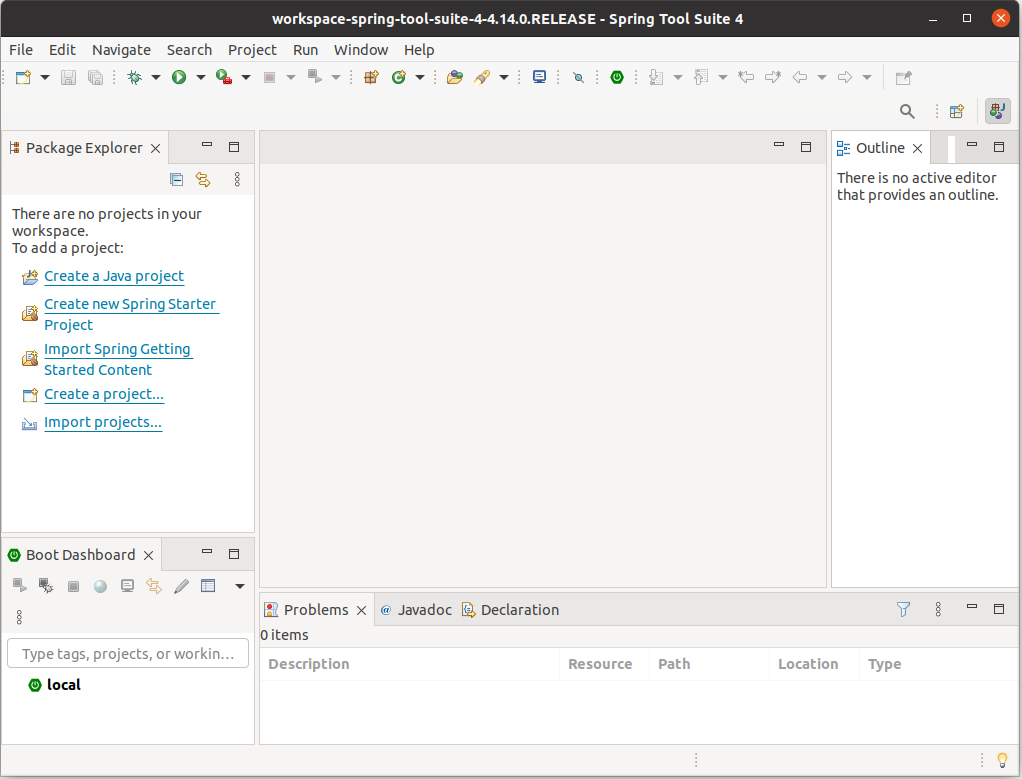This screenshot has height=779, width=1022.
Task: Open dropdown next to Back navigation arrow
Action: 821,78
